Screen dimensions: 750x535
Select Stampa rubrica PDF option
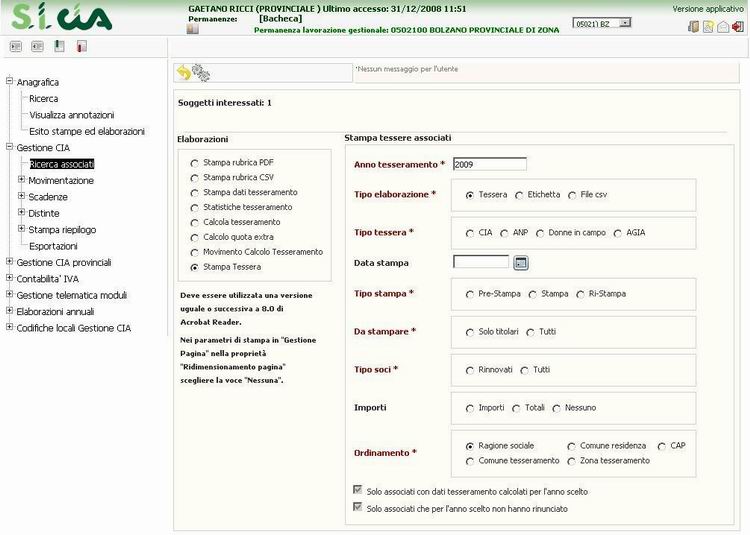pos(194,164)
